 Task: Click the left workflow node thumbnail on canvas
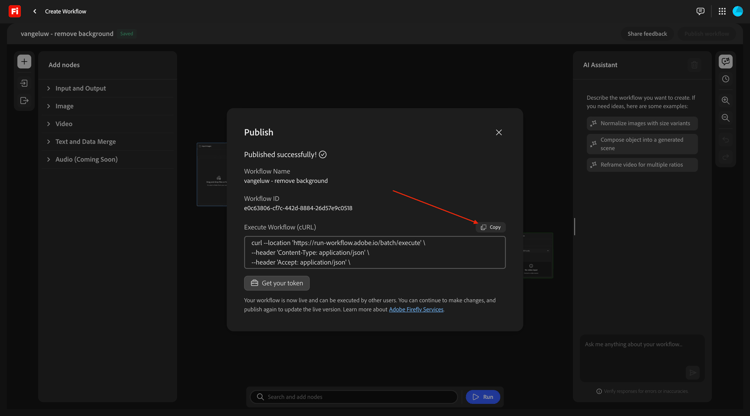click(x=212, y=175)
